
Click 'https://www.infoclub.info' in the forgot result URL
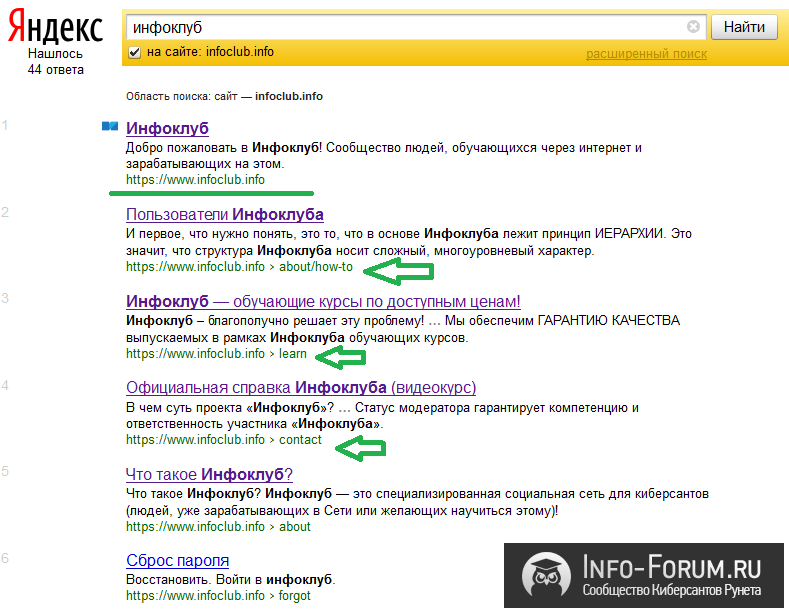195,596
